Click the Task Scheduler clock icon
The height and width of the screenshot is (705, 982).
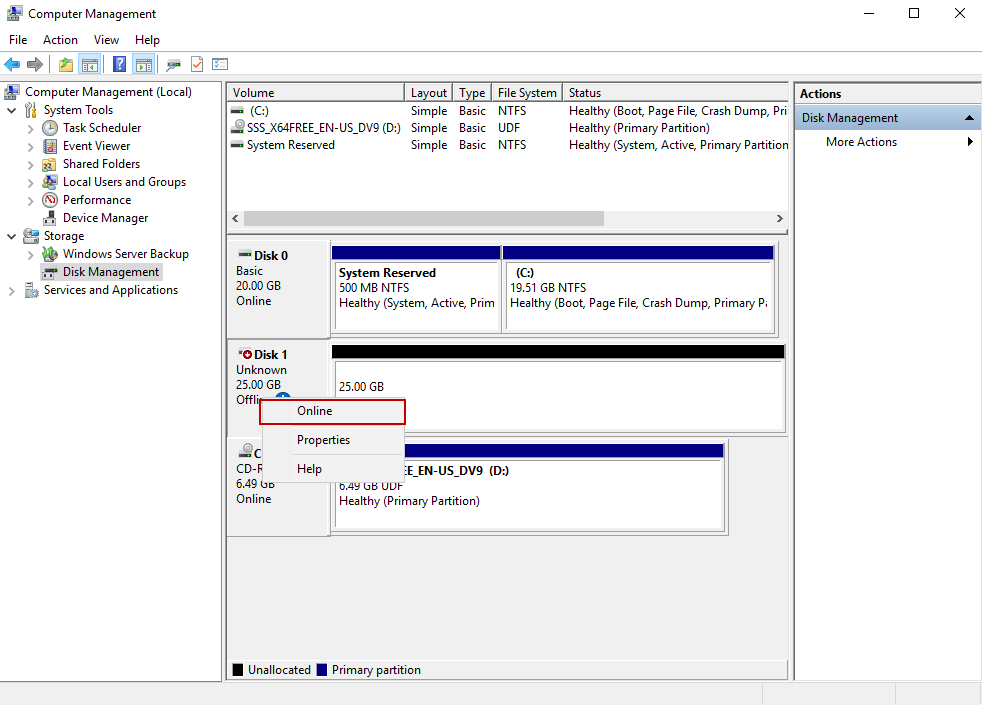pos(50,128)
